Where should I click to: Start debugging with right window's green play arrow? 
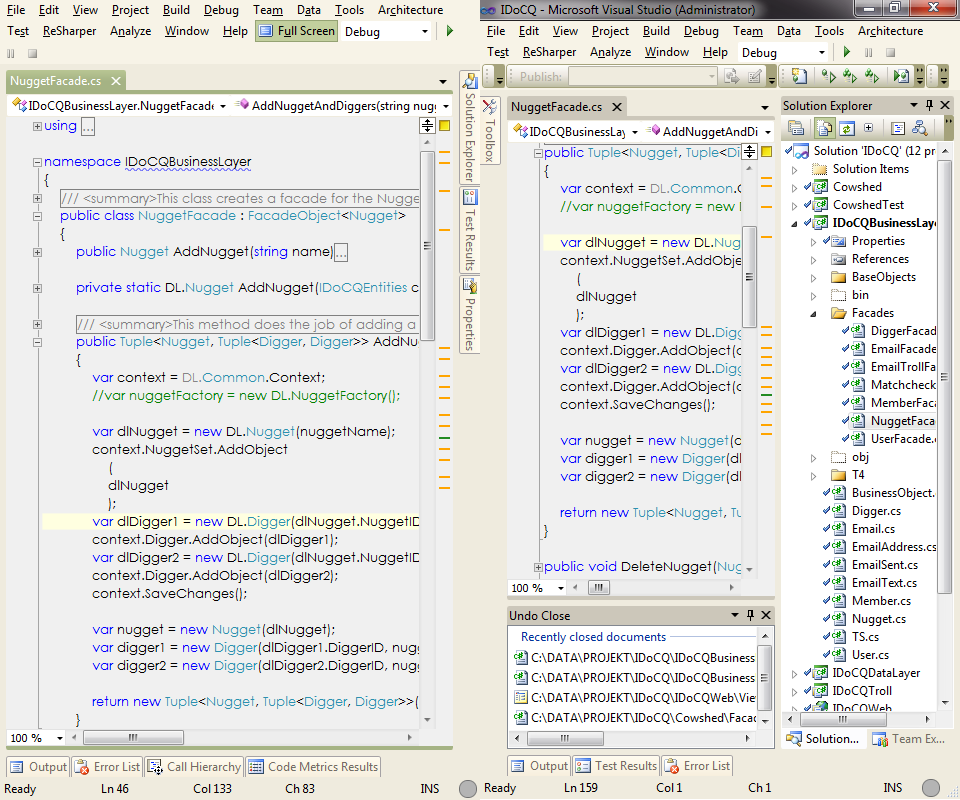847,52
